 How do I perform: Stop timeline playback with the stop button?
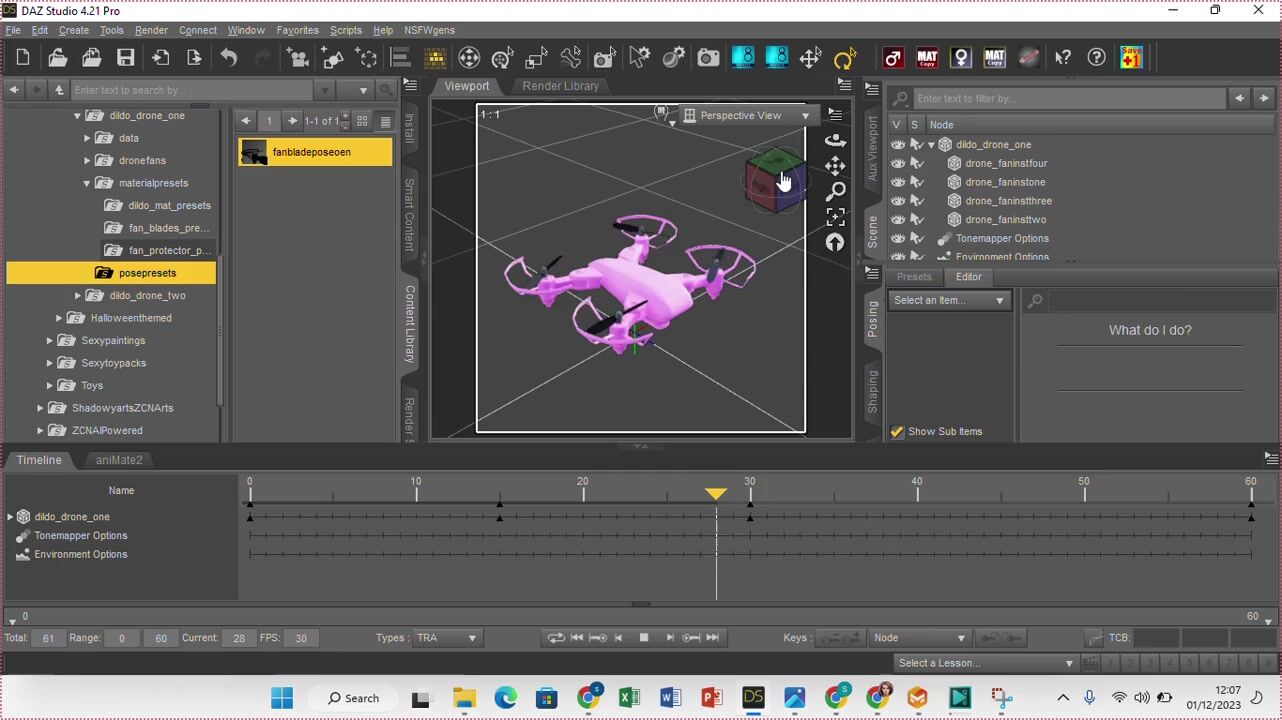point(644,638)
